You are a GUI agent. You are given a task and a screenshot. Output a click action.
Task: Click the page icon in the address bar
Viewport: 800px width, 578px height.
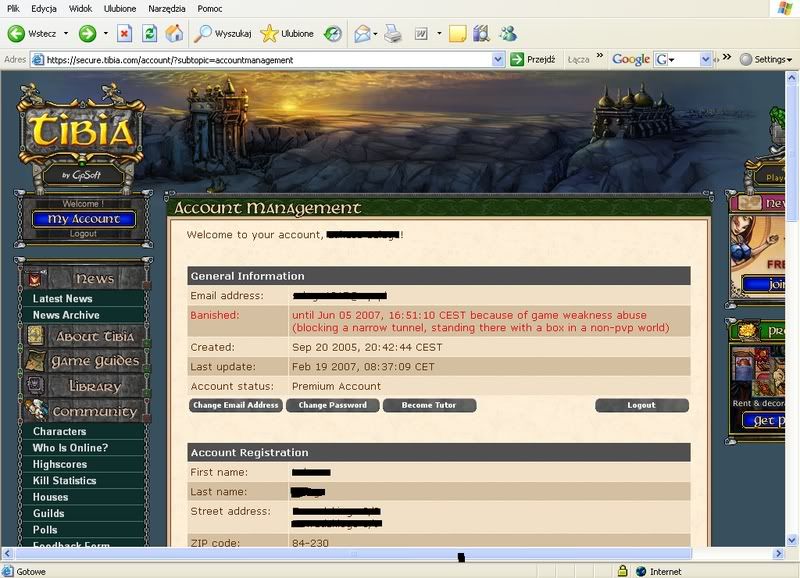37,60
